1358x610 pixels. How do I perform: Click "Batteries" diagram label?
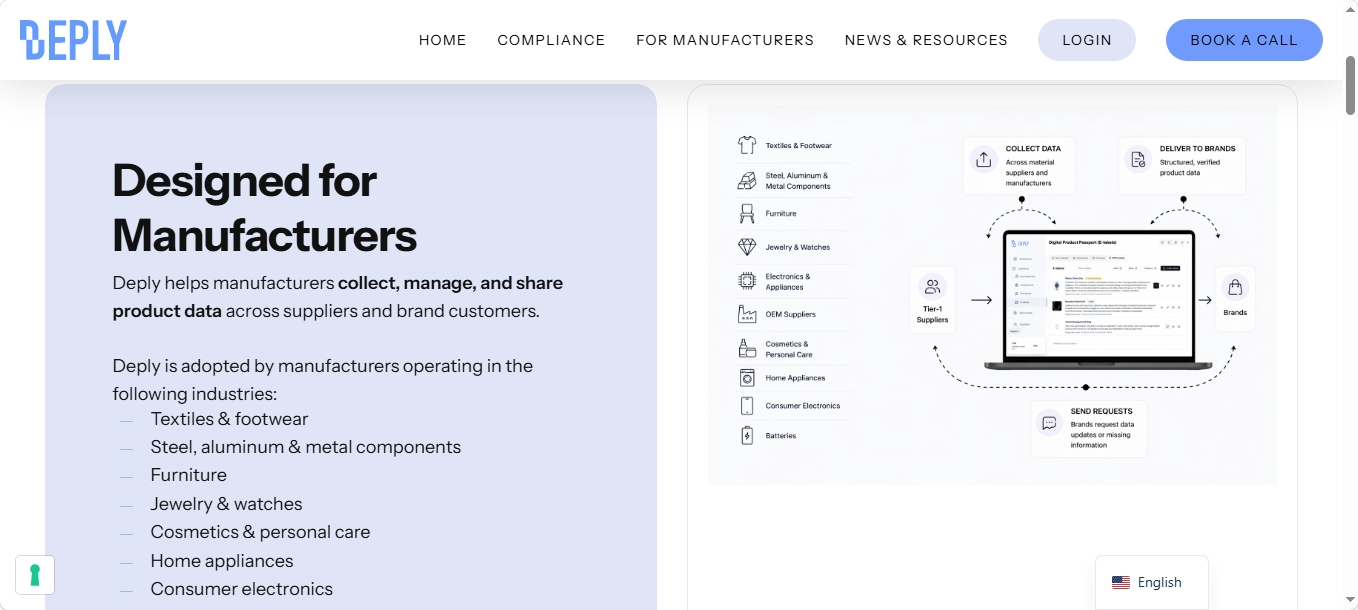point(781,436)
